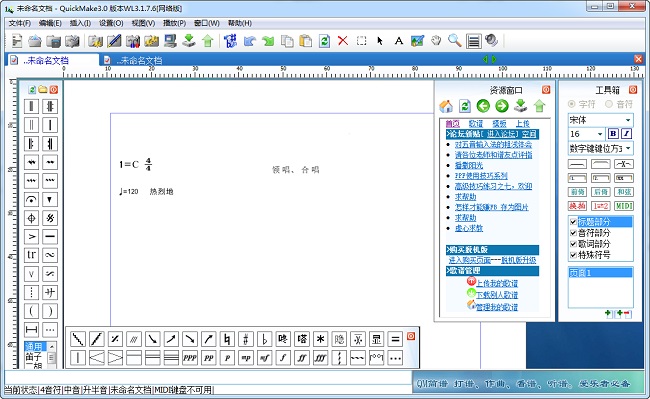The width and height of the screenshot is (650, 399).
Task: Toggle italic 'I' in the toolbox
Action: point(627,133)
